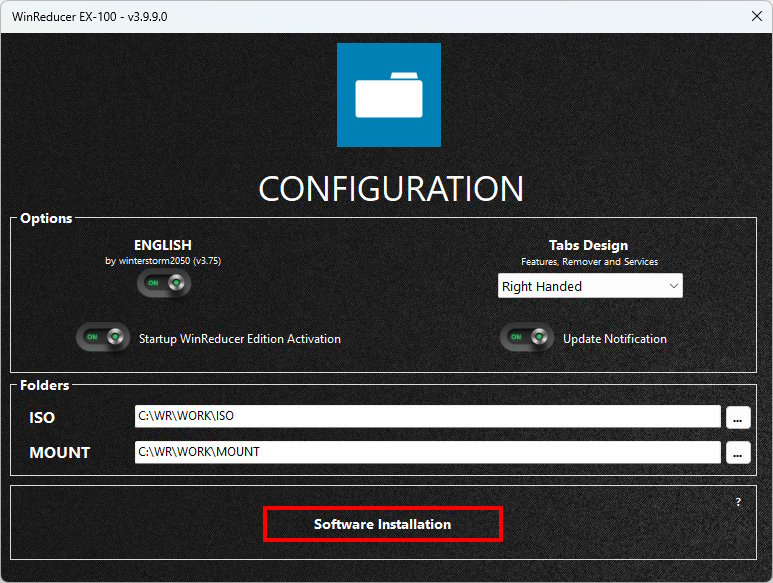
Task: Toggle Startup WinReducer Edition Activation switch
Action: (103, 337)
